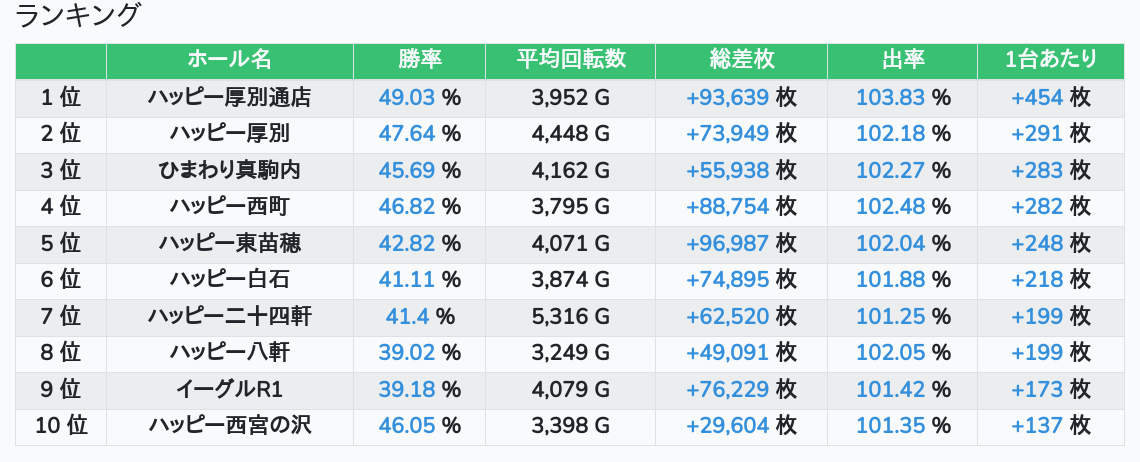
Task: Click the ホール名 column header
Action: (230, 60)
